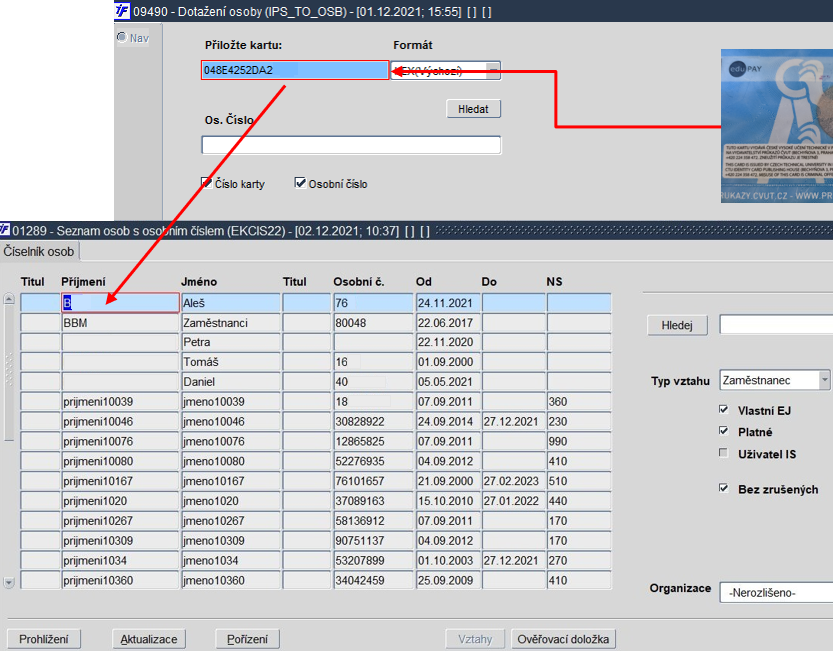
Task: Enable the Uživatel IS checkbox
Action: (724, 453)
